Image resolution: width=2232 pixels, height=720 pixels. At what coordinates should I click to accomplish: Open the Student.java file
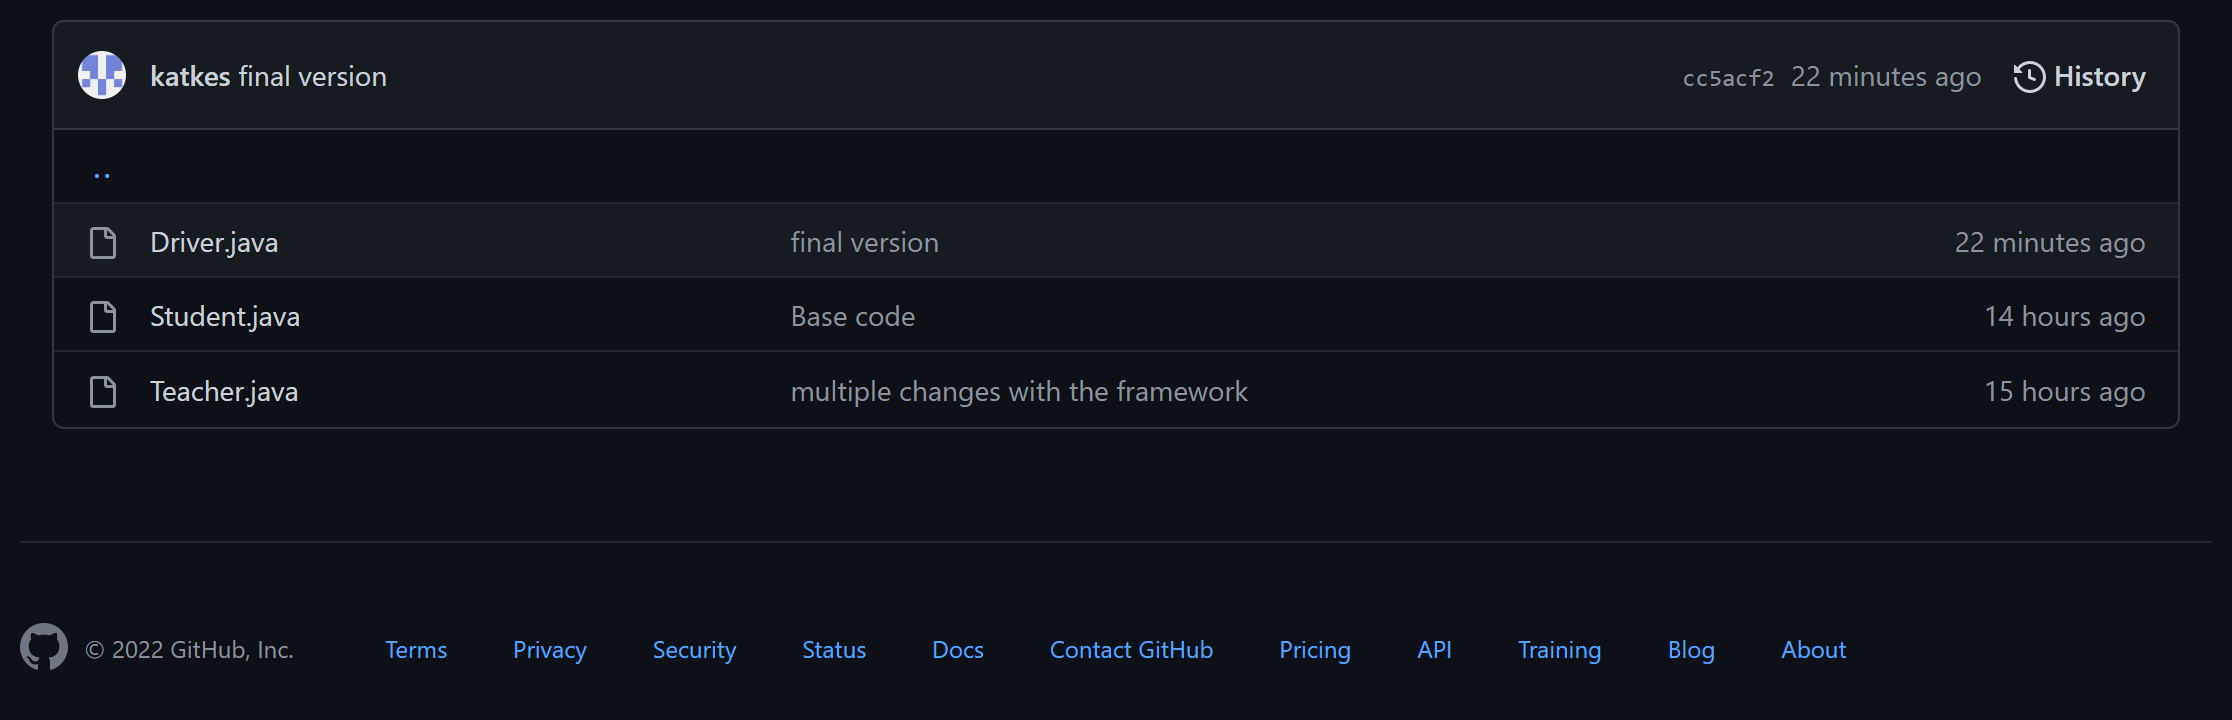225,316
